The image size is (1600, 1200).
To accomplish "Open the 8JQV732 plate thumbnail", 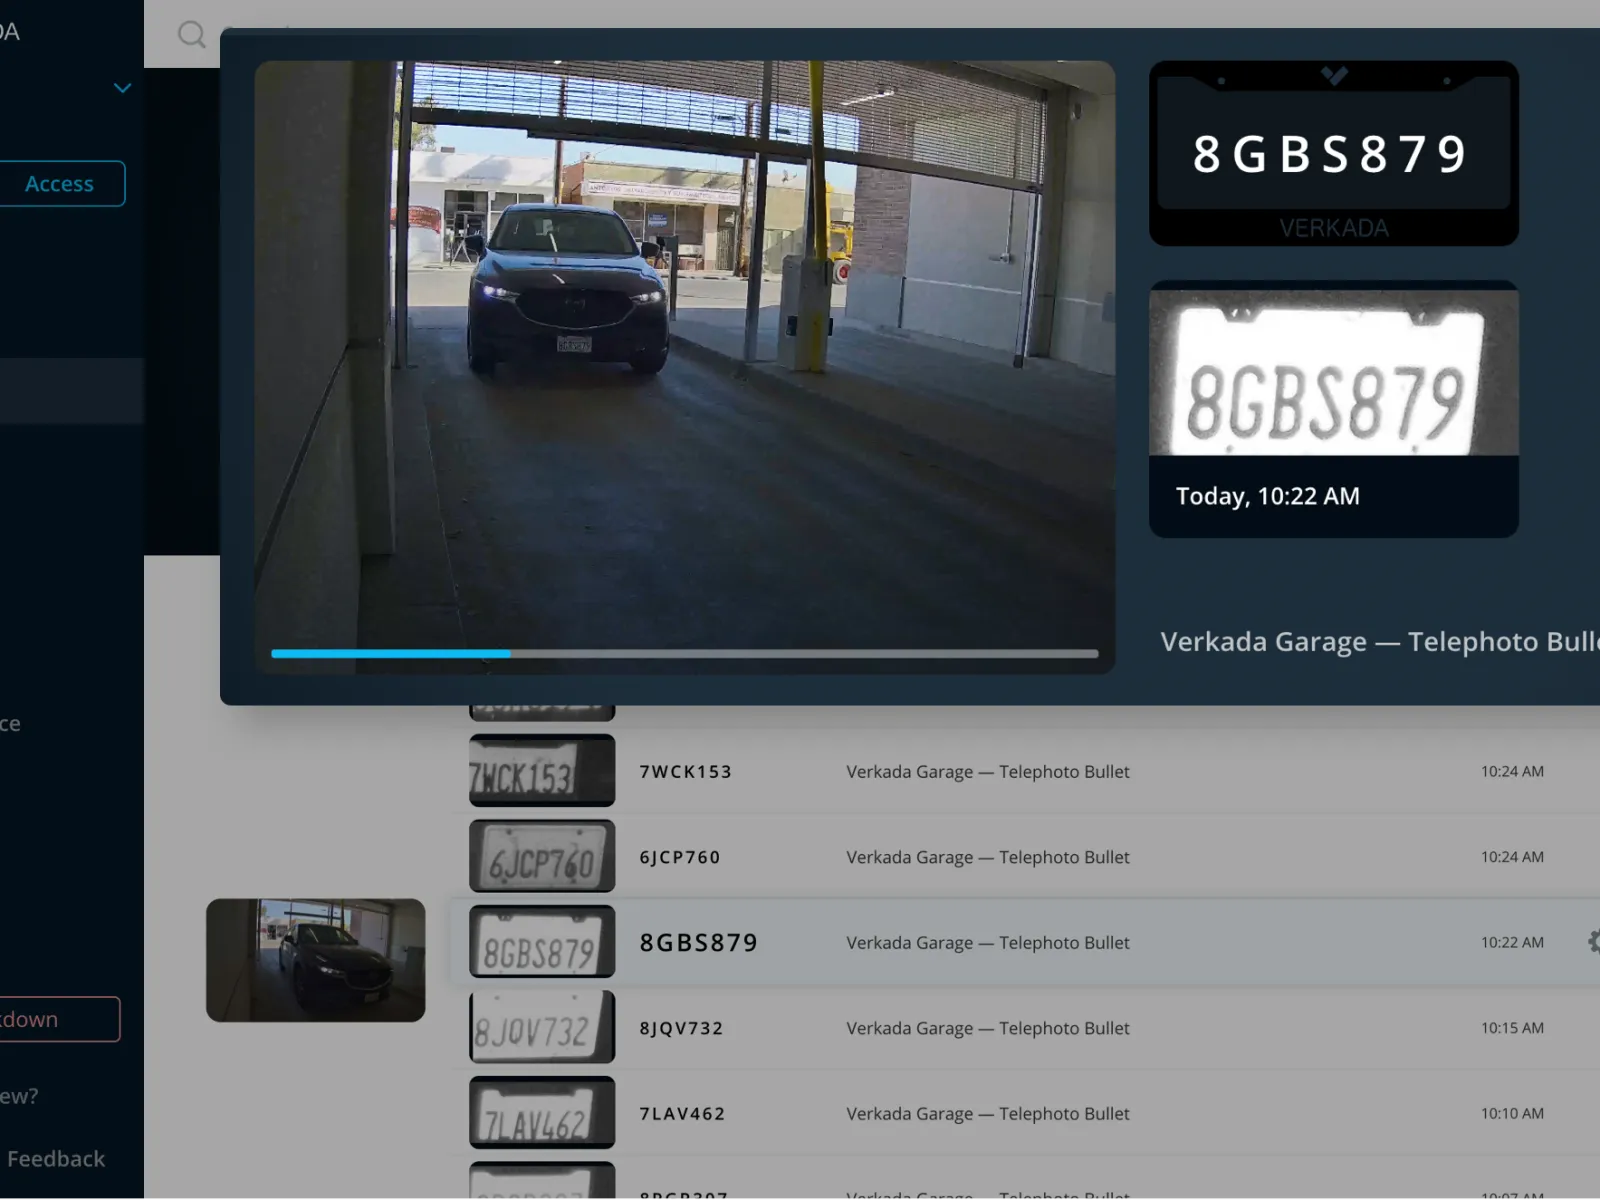I will coord(542,1027).
